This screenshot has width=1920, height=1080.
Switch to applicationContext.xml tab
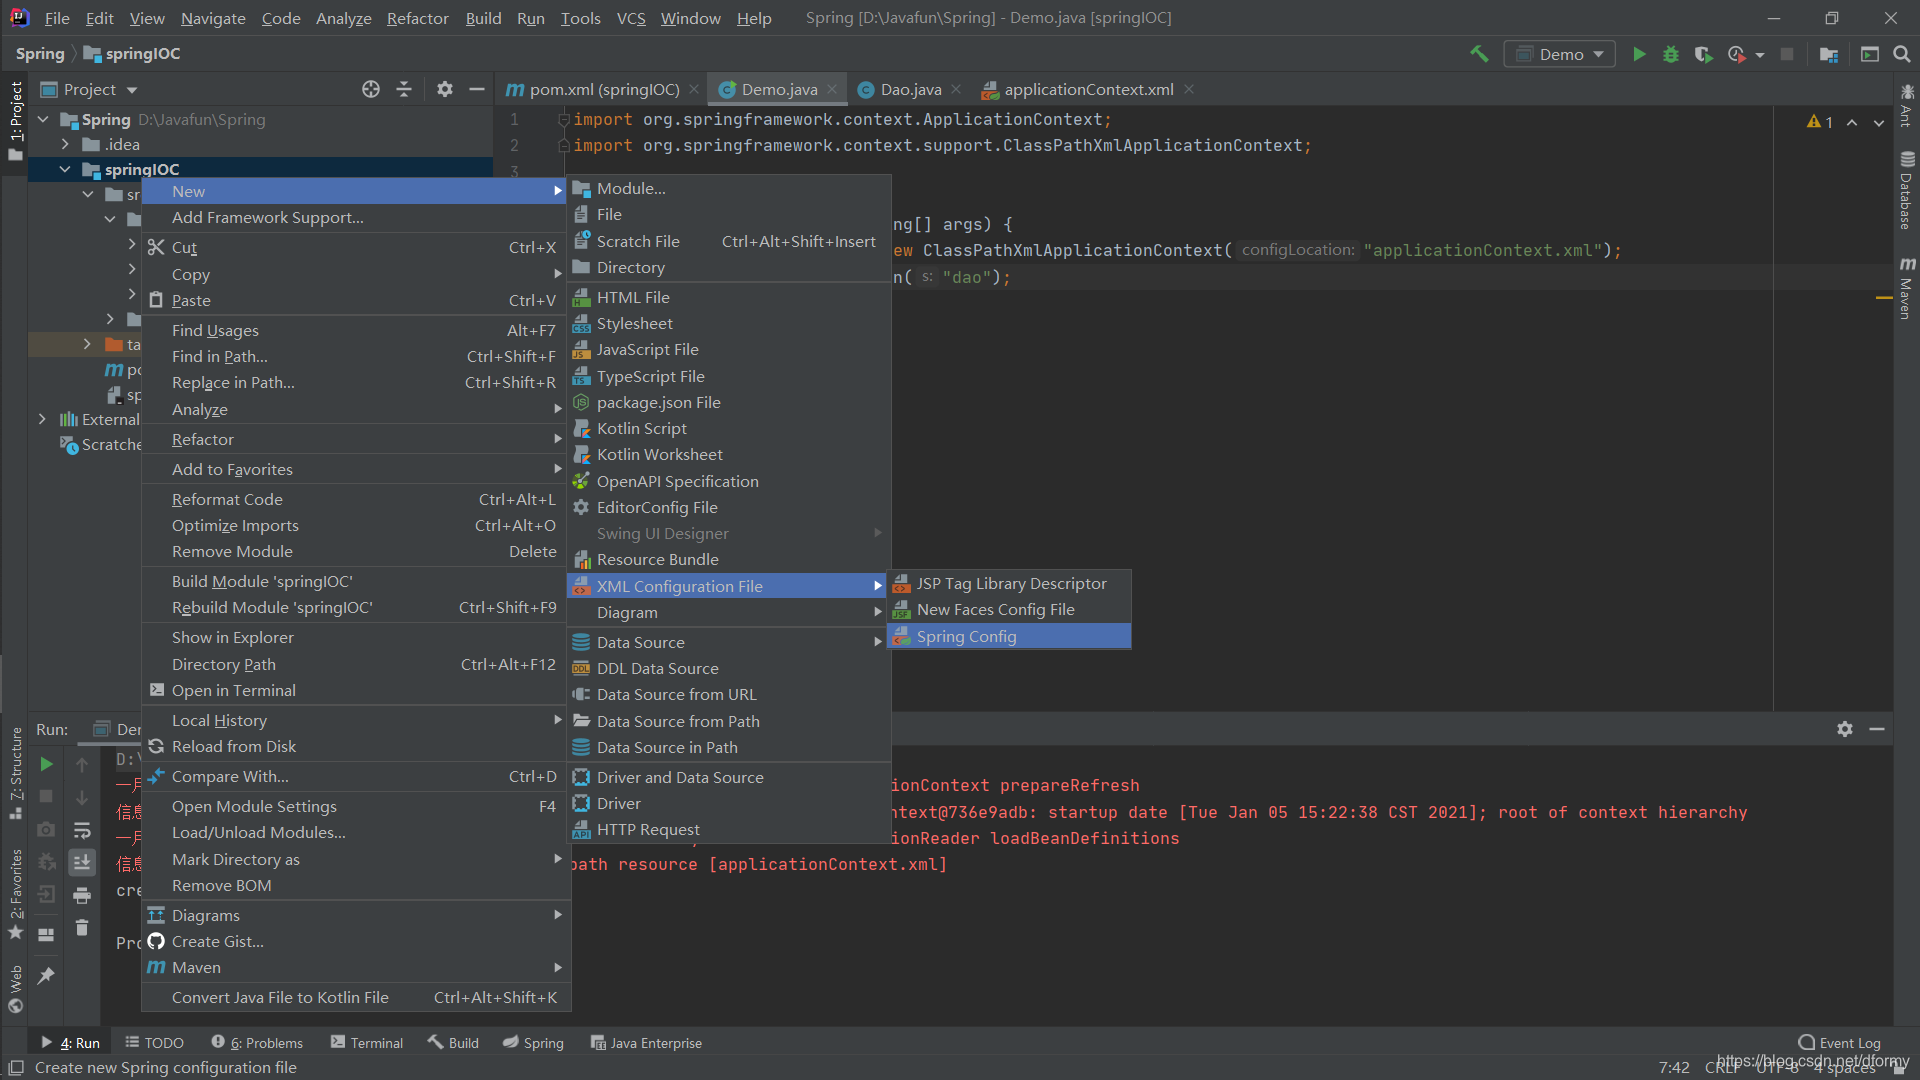pyautogui.click(x=1088, y=89)
